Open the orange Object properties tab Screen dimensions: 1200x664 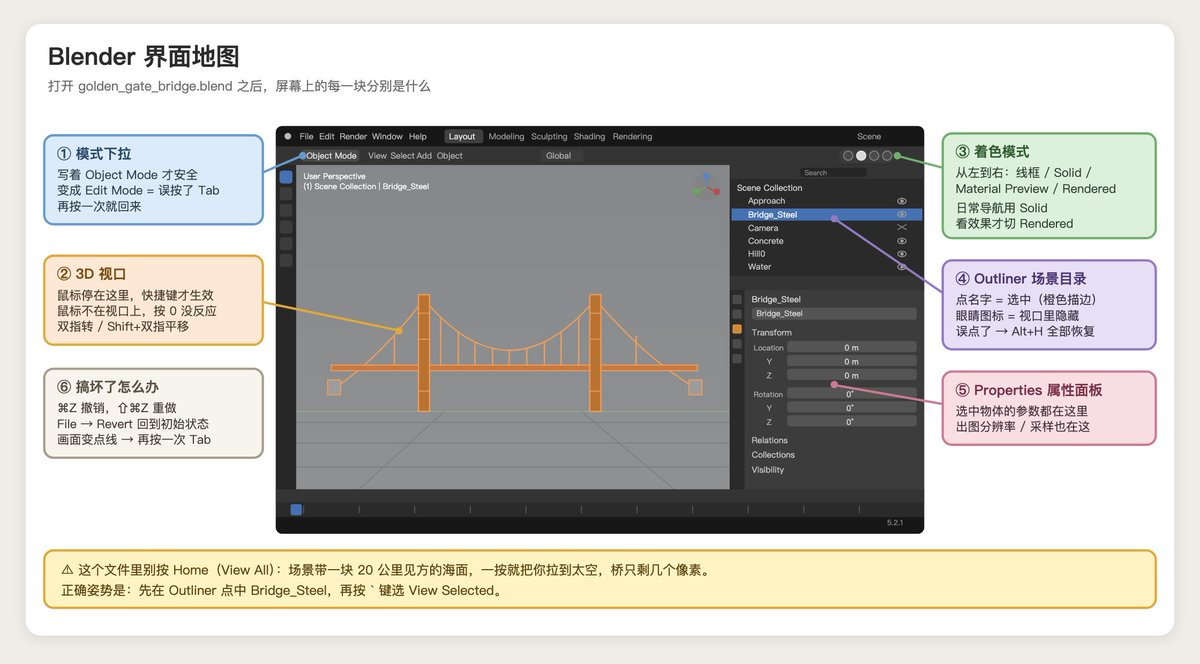coord(737,329)
